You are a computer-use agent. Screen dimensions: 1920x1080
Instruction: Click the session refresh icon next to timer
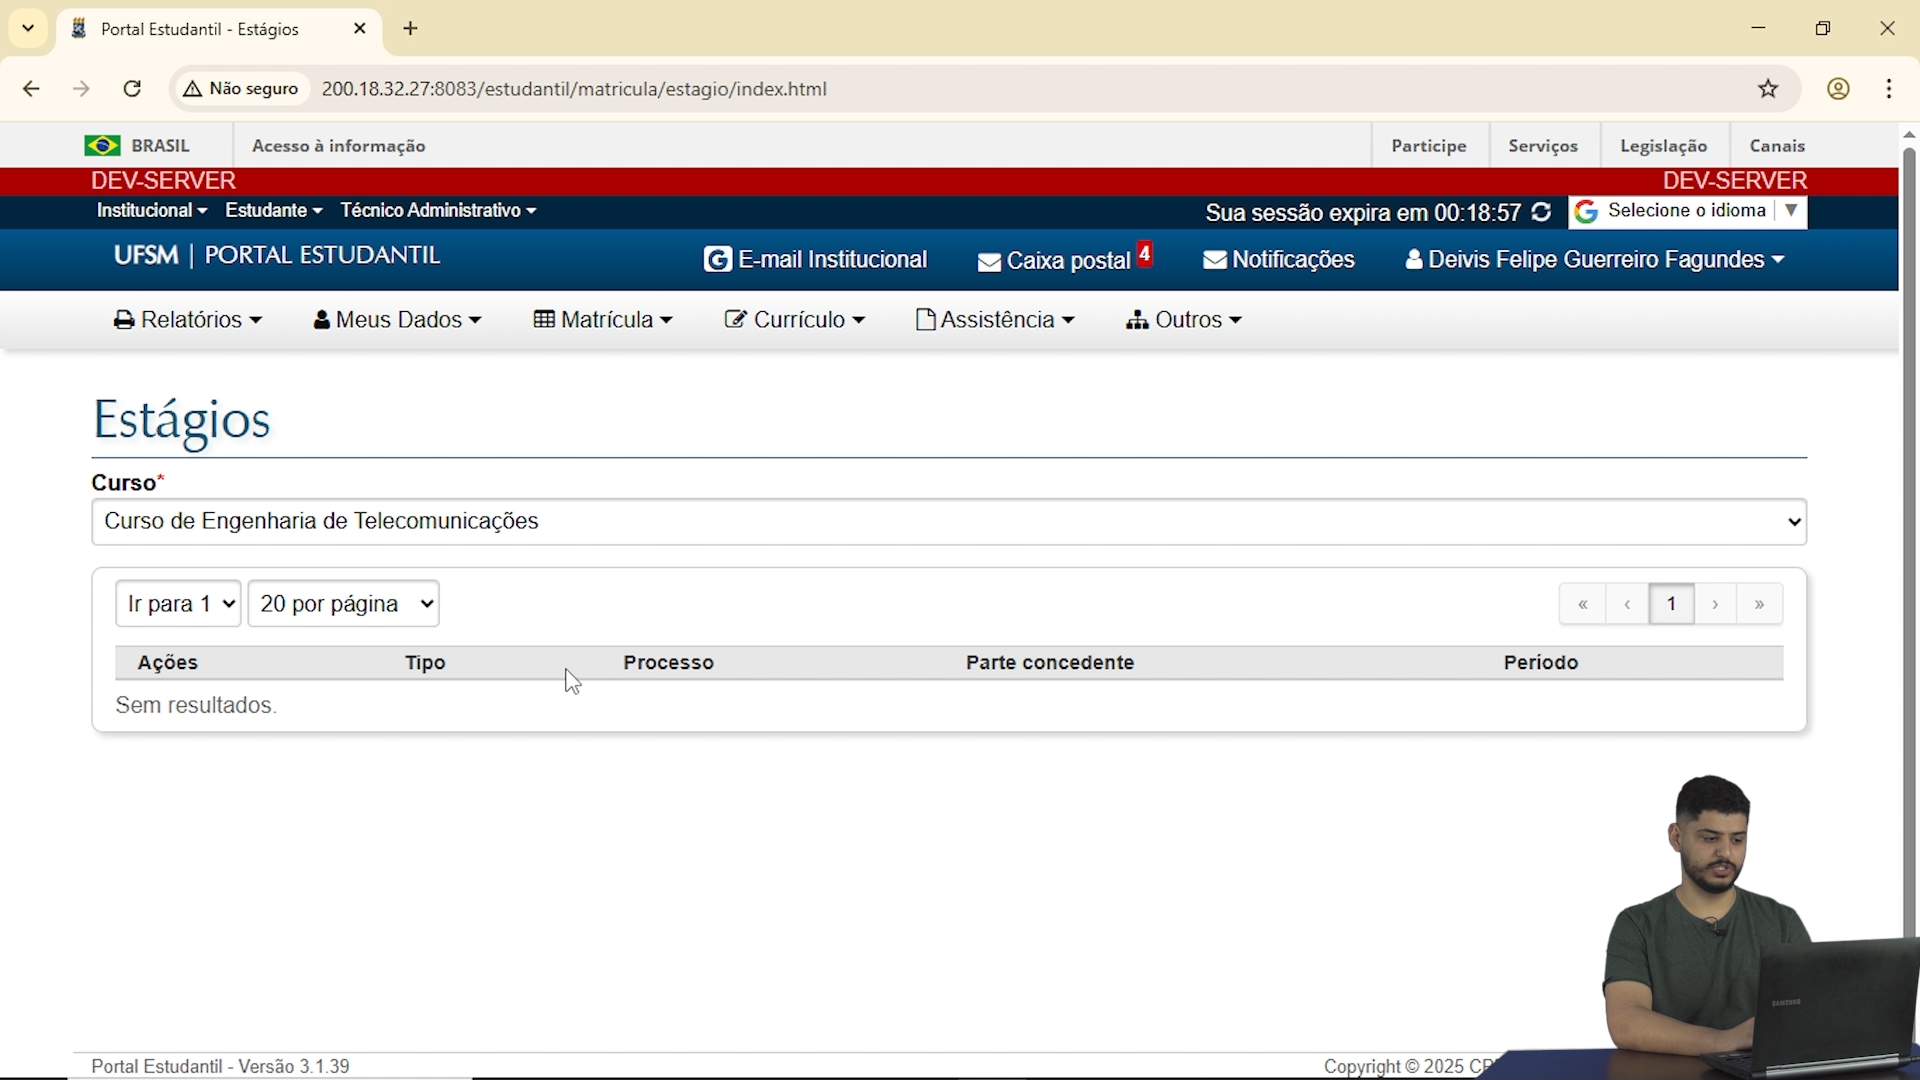pos(1542,212)
